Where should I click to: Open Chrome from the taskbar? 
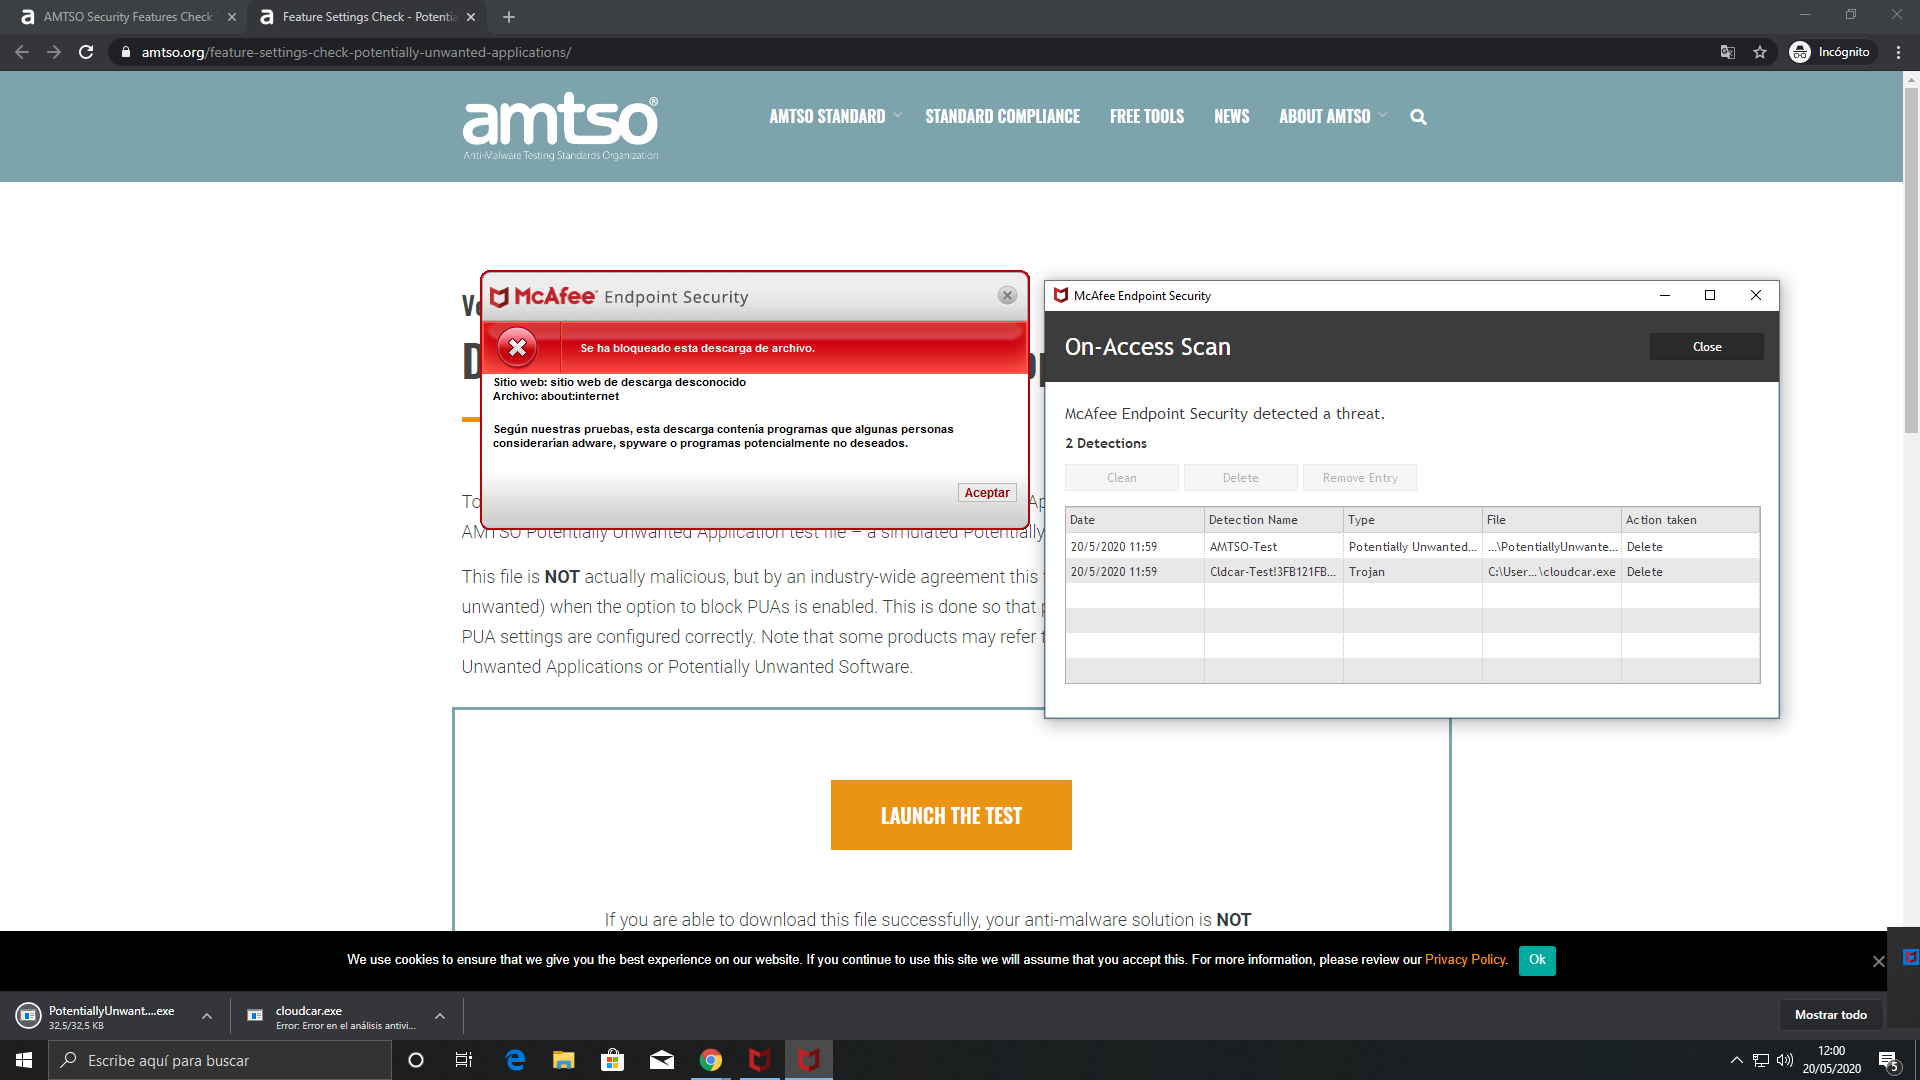(x=711, y=1060)
